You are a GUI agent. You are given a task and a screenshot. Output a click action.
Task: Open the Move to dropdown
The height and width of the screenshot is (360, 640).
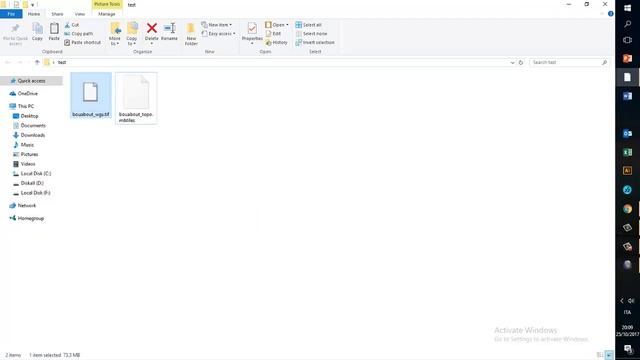[x=115, y=34]
